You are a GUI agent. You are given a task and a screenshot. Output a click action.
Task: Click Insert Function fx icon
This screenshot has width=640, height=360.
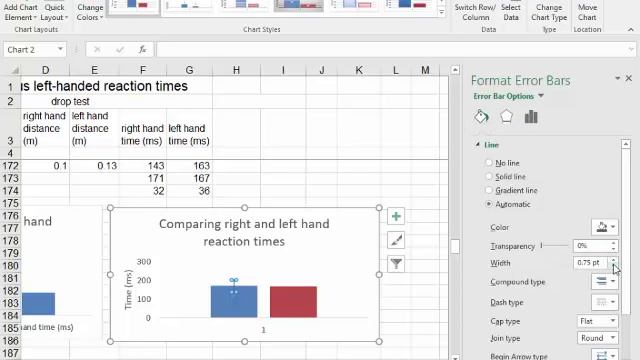142,49
